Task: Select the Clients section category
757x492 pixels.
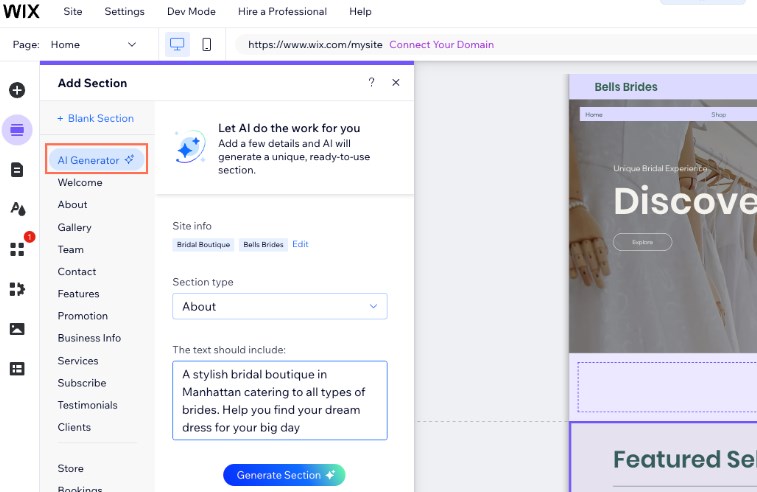Action: coord(74,427)
